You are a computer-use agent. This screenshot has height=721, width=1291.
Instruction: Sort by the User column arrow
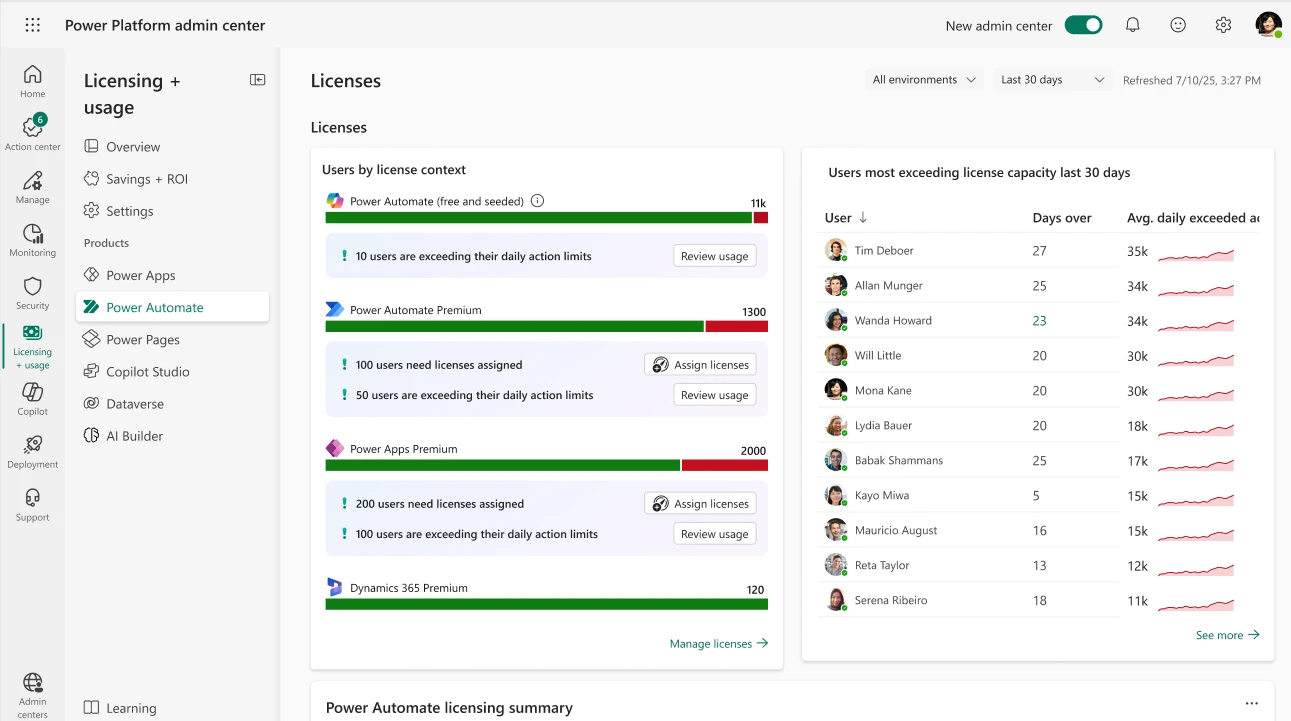click(863, 218)
